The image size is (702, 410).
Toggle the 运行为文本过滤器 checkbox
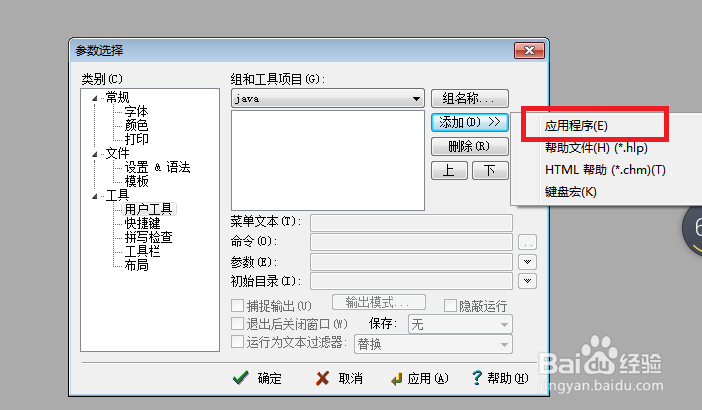[x=237, y=342]
